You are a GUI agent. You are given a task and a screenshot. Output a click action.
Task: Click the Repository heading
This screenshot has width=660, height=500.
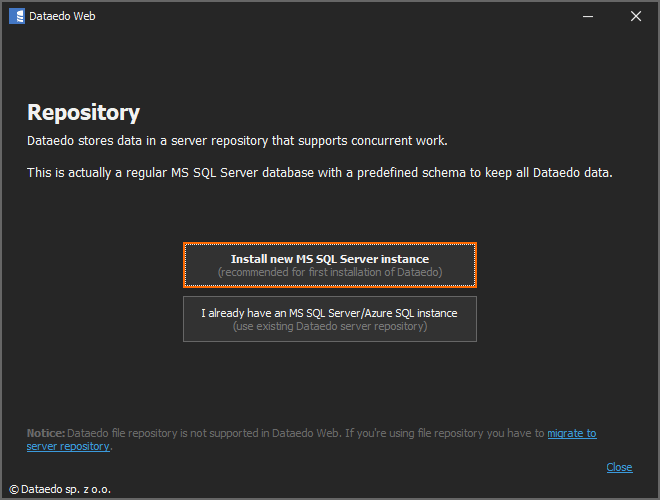click(83, 113)
